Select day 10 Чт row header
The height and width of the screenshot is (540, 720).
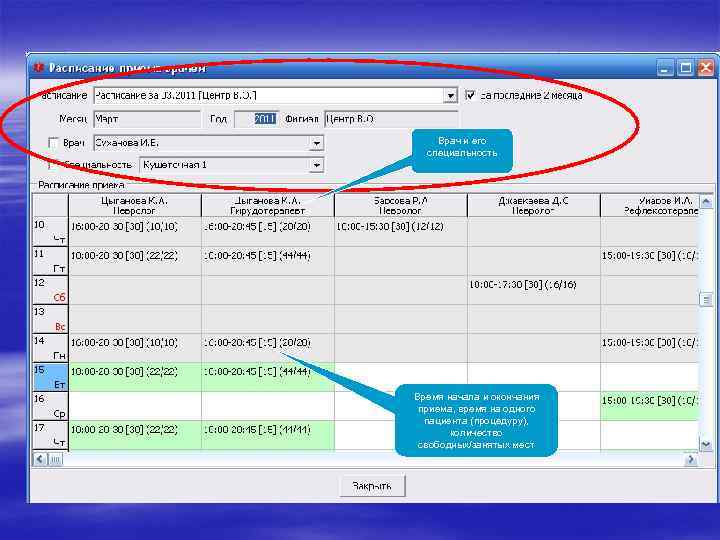(x=51, y=232)
